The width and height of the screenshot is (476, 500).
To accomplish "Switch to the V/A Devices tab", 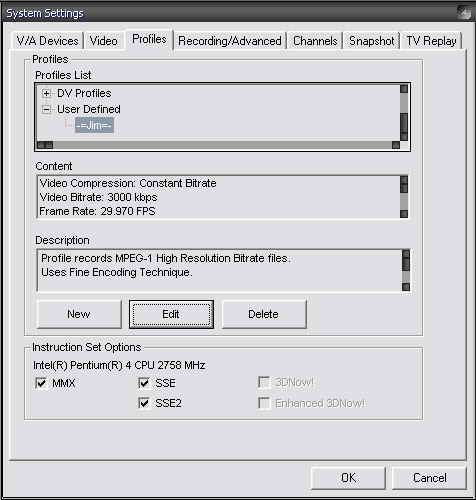I will click(x=47, y=41).
